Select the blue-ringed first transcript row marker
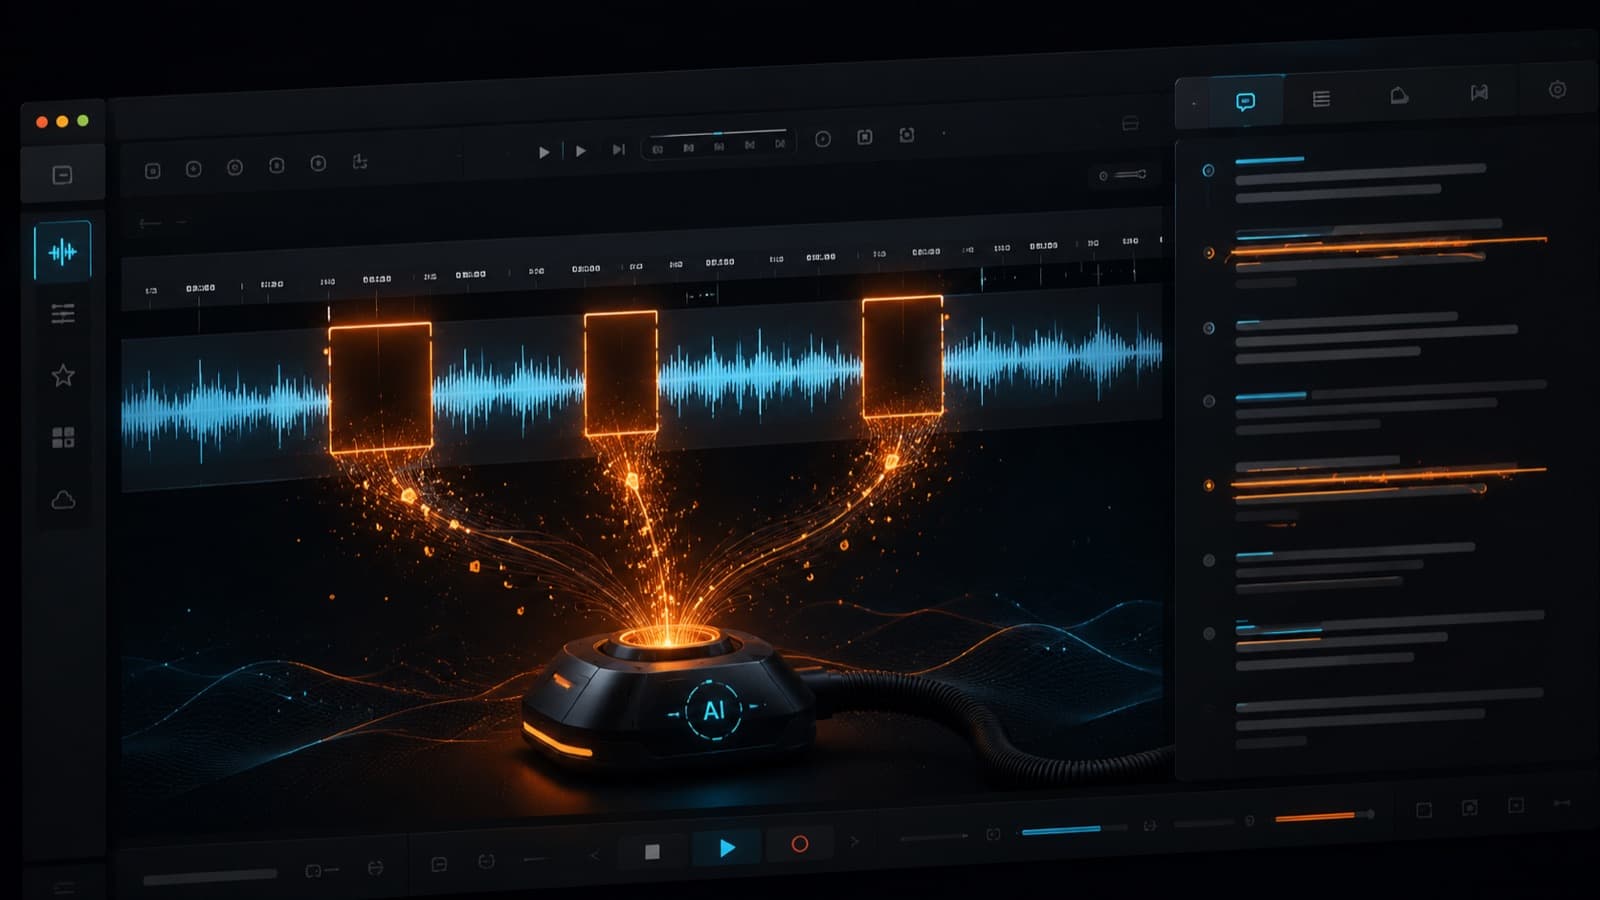The width and height of the screenshot is (1600, 900). click(1208, 171)
